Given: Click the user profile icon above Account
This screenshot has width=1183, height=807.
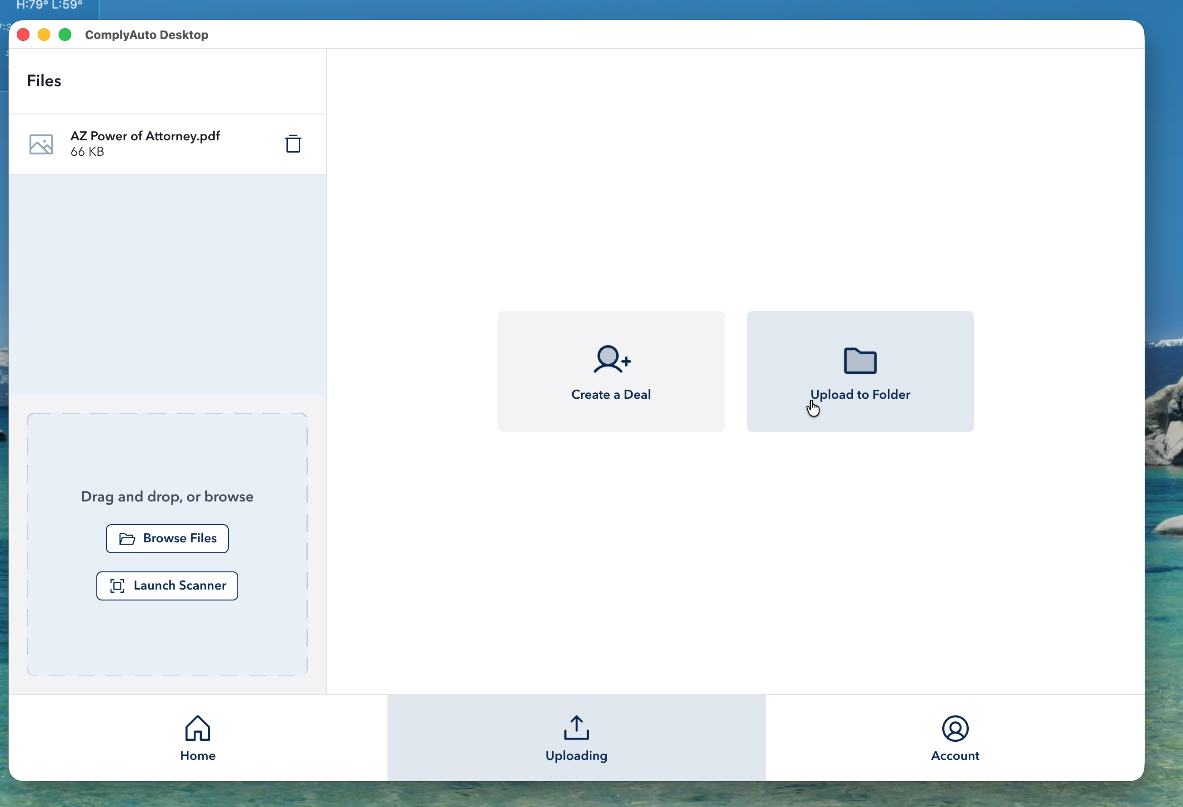Looking at the screenshot, I should (x=955, y=728).
